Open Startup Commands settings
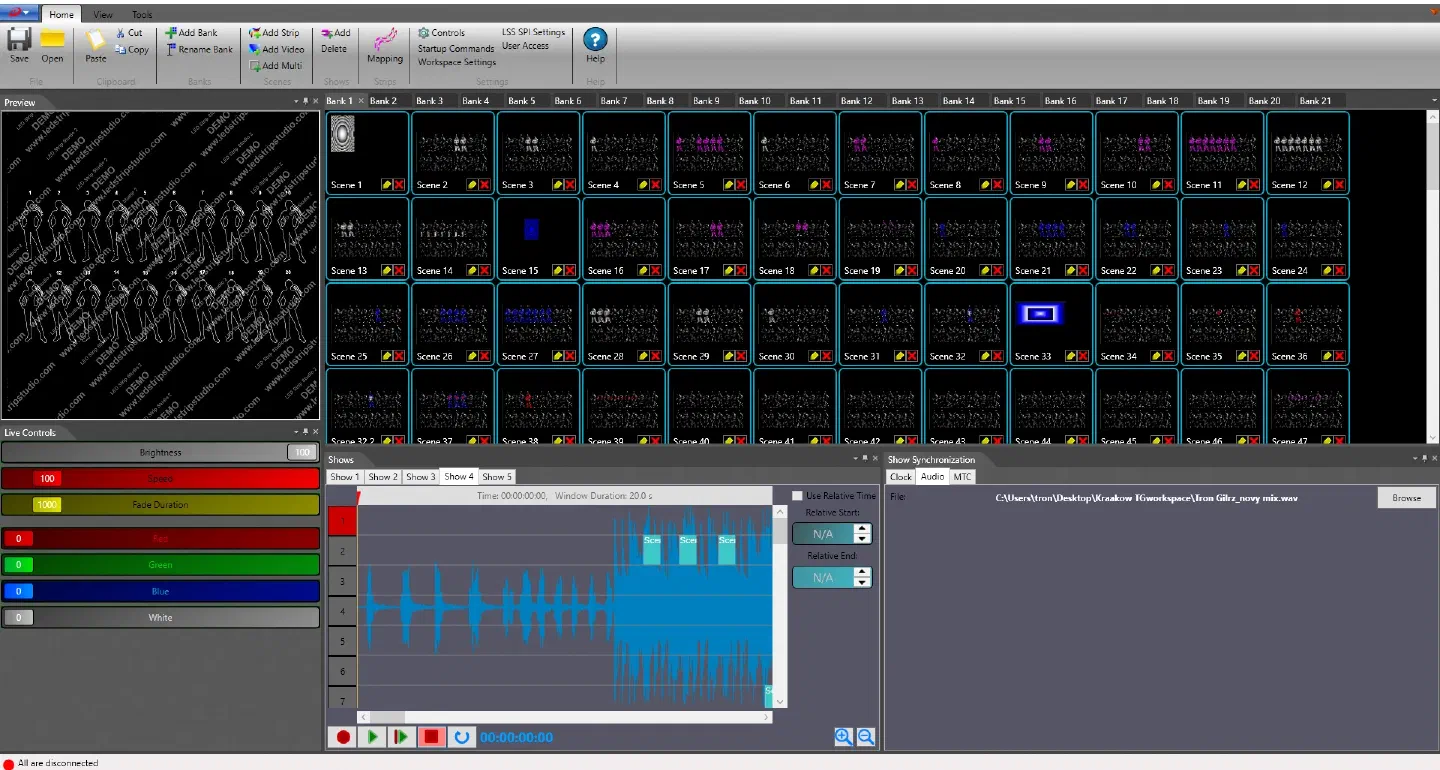The height and width of the screenshot is (770, 1440). point(456,48)
